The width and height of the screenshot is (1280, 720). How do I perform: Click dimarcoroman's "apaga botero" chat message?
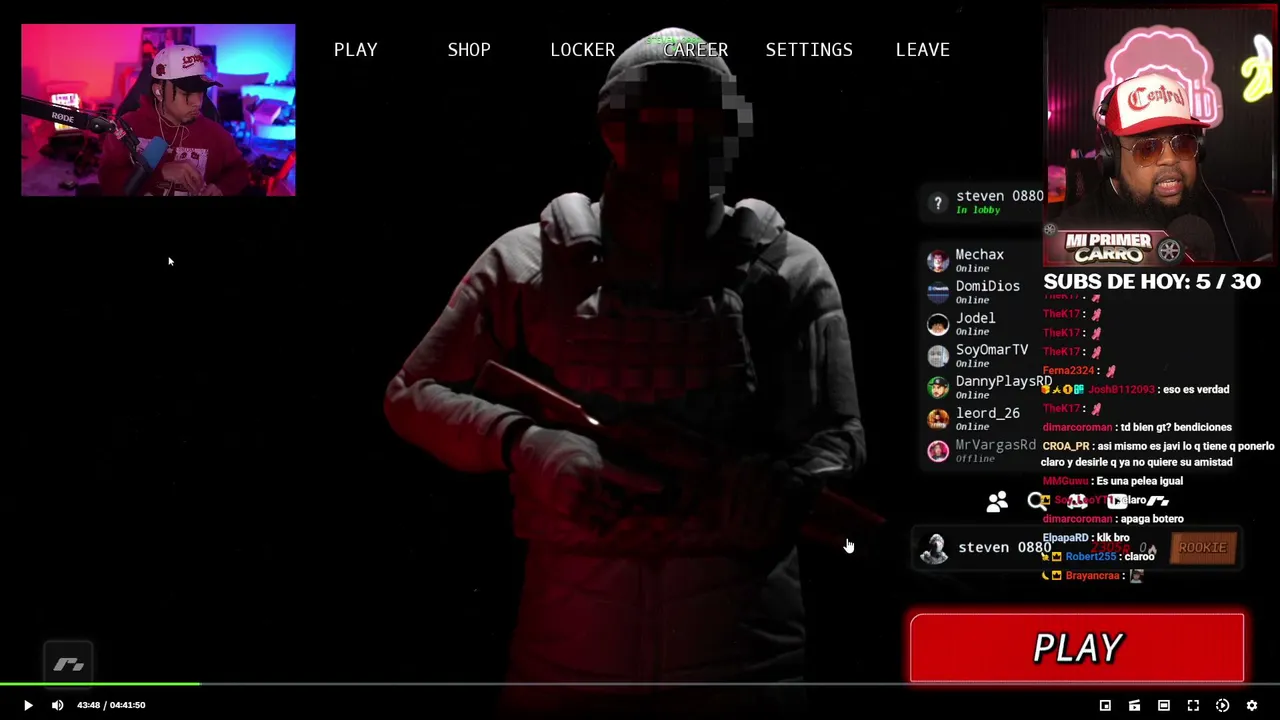click(1113, 519)
